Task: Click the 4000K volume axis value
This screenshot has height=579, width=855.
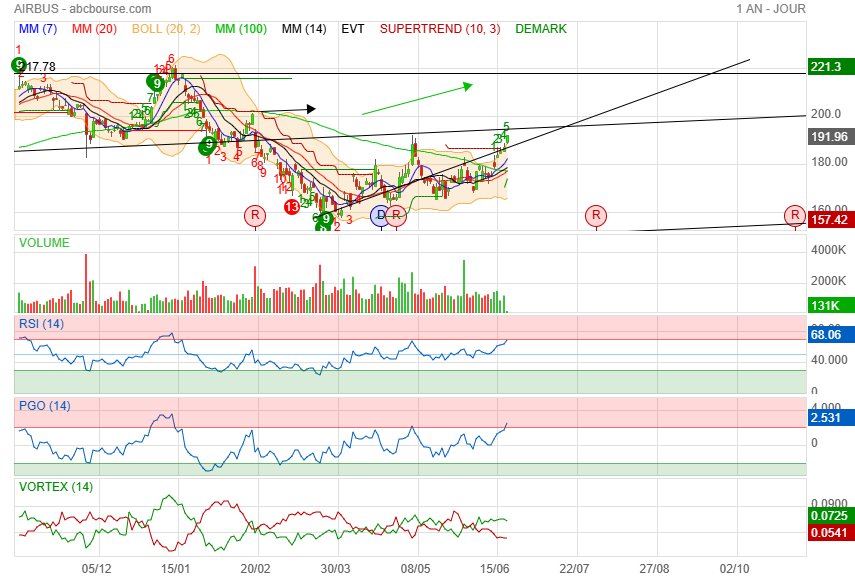Action: [x=828, y=250]
